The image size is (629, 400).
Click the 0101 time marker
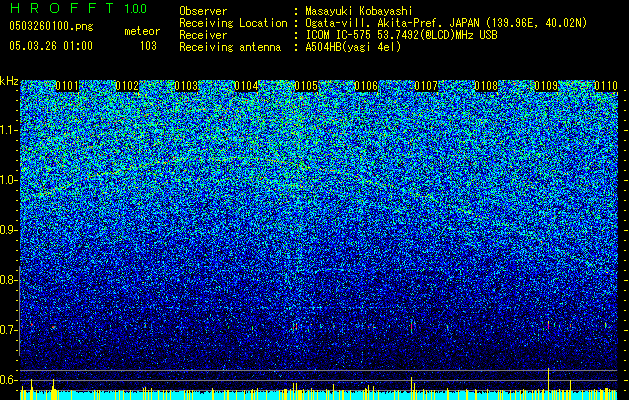[67, 86]
